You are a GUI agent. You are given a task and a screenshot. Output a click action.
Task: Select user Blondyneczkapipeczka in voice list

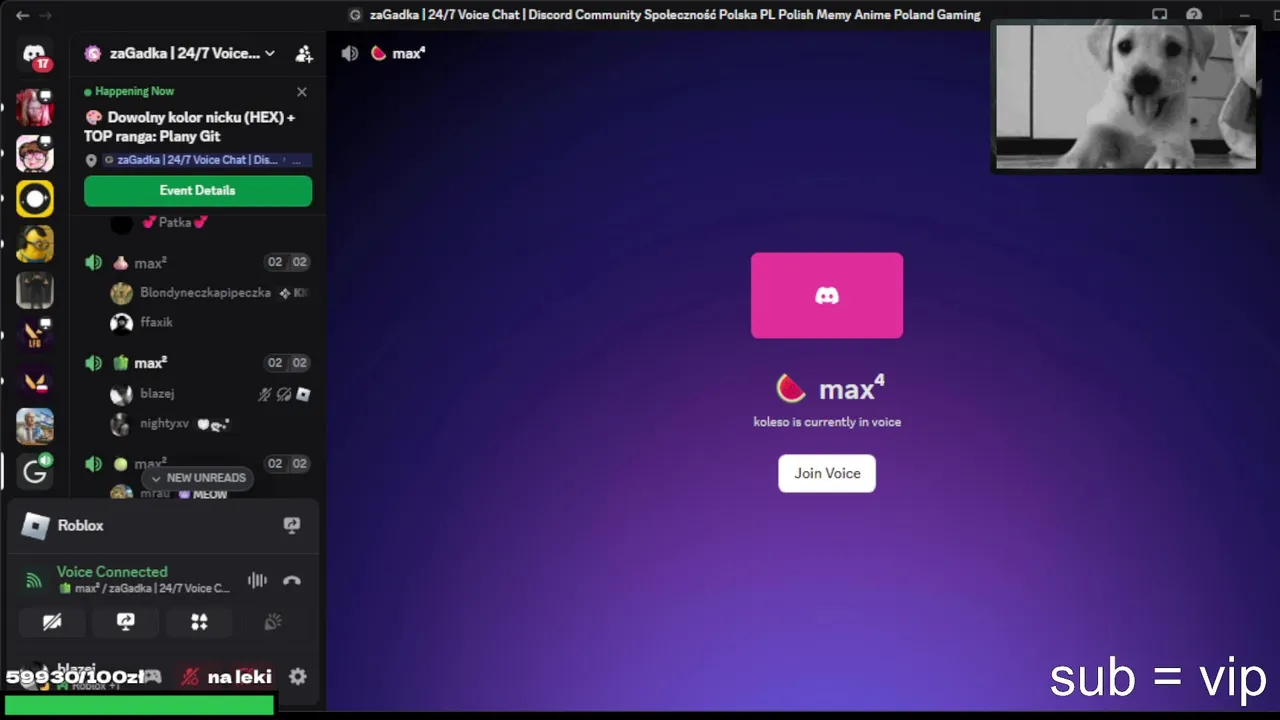tap(208, 293)
